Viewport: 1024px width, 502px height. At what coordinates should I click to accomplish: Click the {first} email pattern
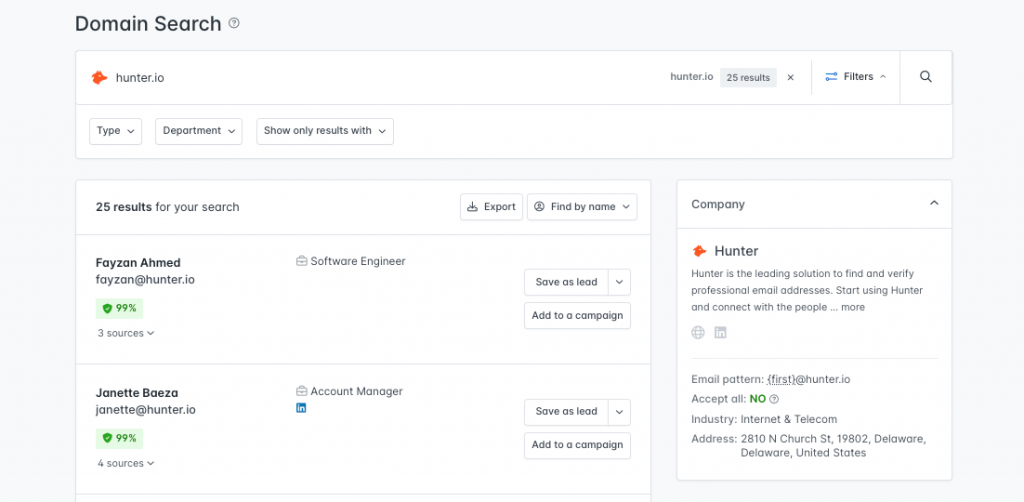coord(782,379)
